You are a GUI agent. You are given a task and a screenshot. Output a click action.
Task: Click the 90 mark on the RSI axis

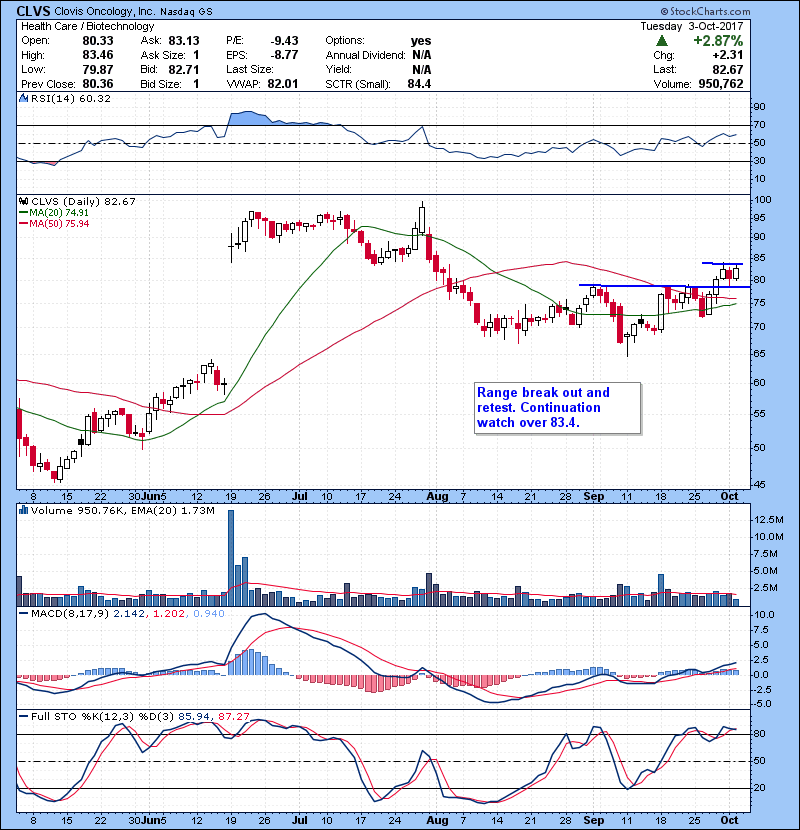tap(760, 107)
